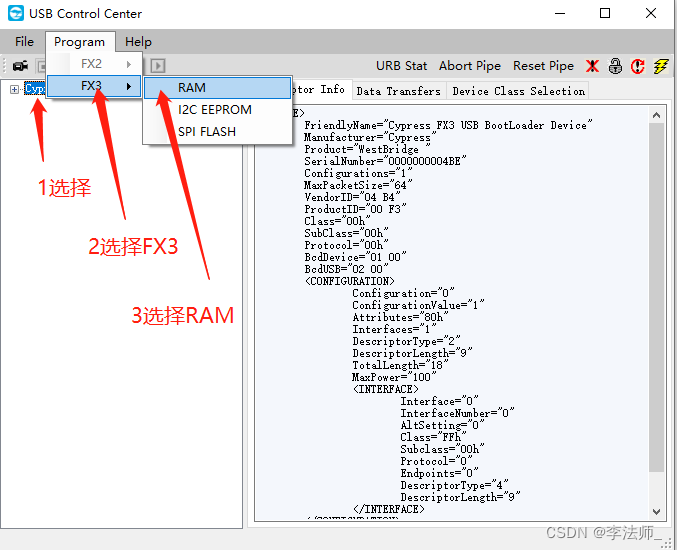Click the play arrow toolbar icon
677x550 pixels.
coord(158,66)
